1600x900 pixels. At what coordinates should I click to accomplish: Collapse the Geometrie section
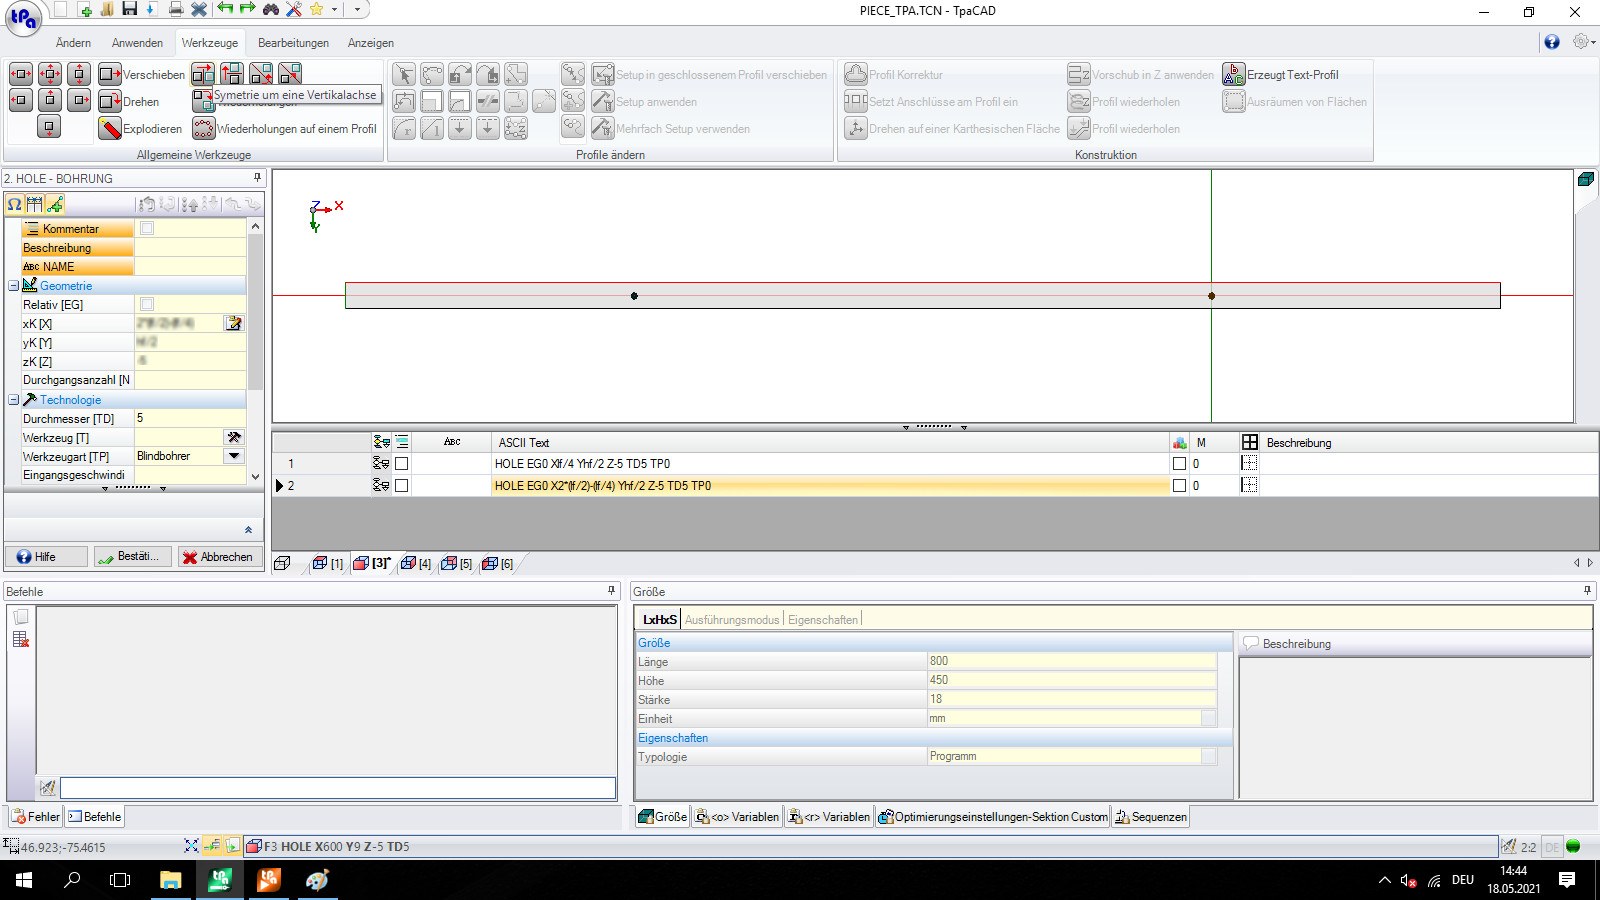(14, 286)
